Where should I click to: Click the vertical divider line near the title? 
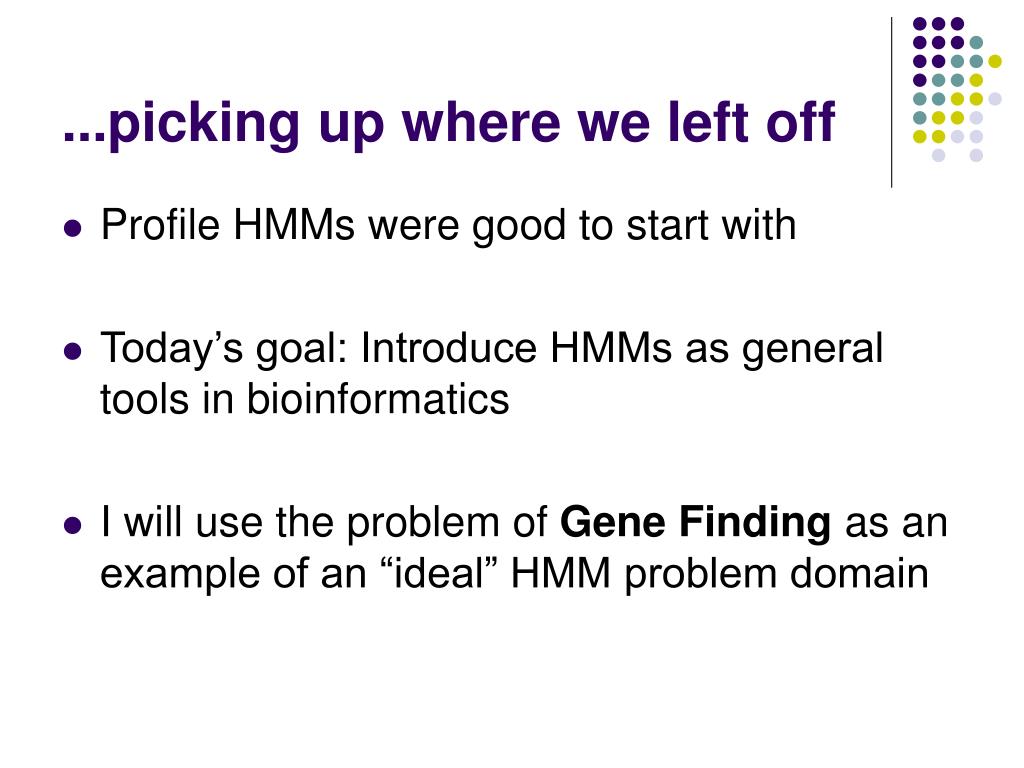(891, 103)
